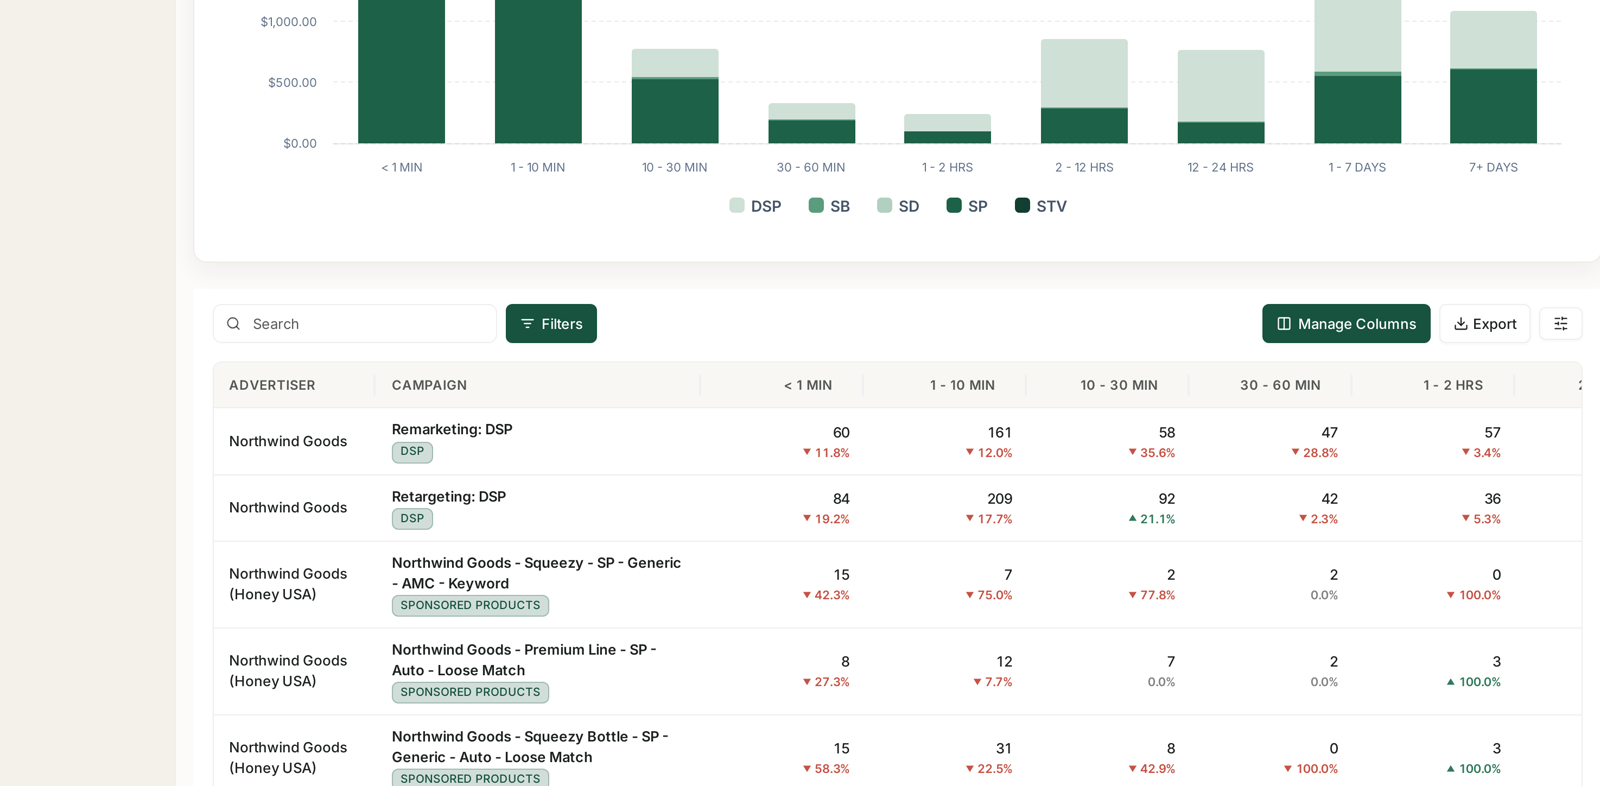1600x786 pixels.
Task: Toggle SB legend swatch in chart
Action: coord(816,205)
